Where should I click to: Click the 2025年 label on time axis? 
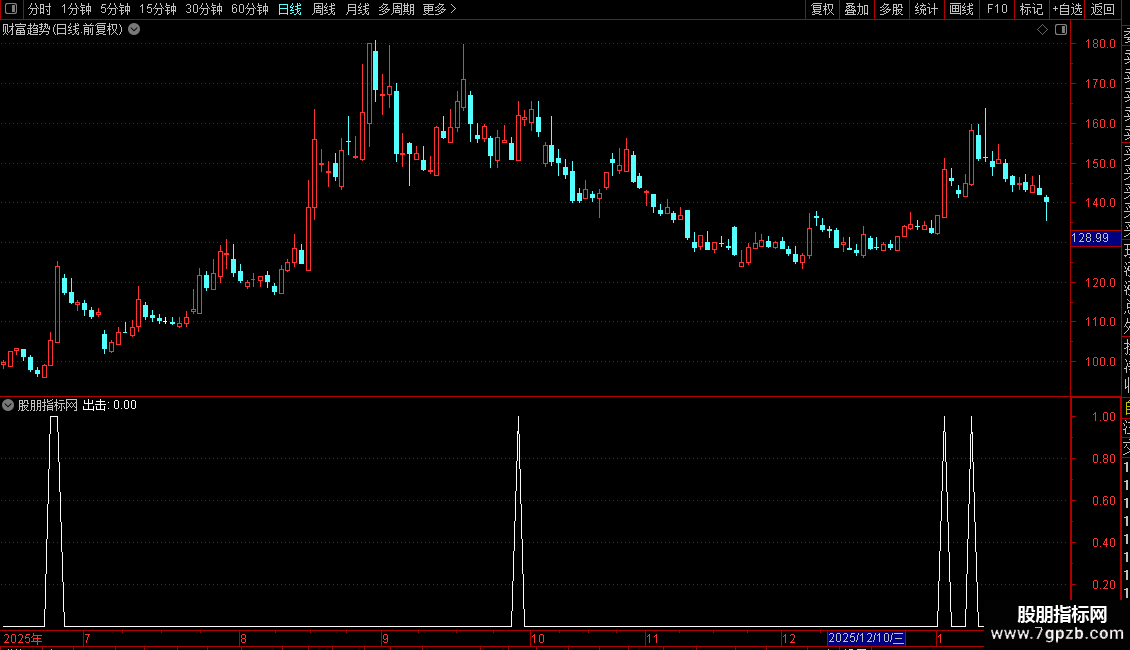[23, 638]
